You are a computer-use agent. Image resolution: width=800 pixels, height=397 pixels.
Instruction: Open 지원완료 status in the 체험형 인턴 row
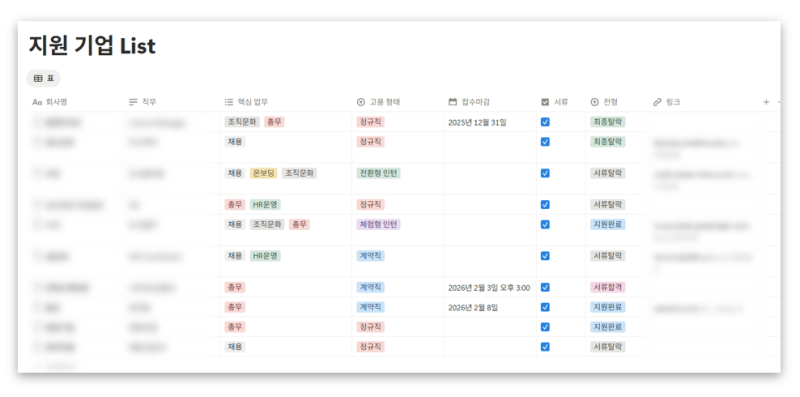[x=608, y=225]
